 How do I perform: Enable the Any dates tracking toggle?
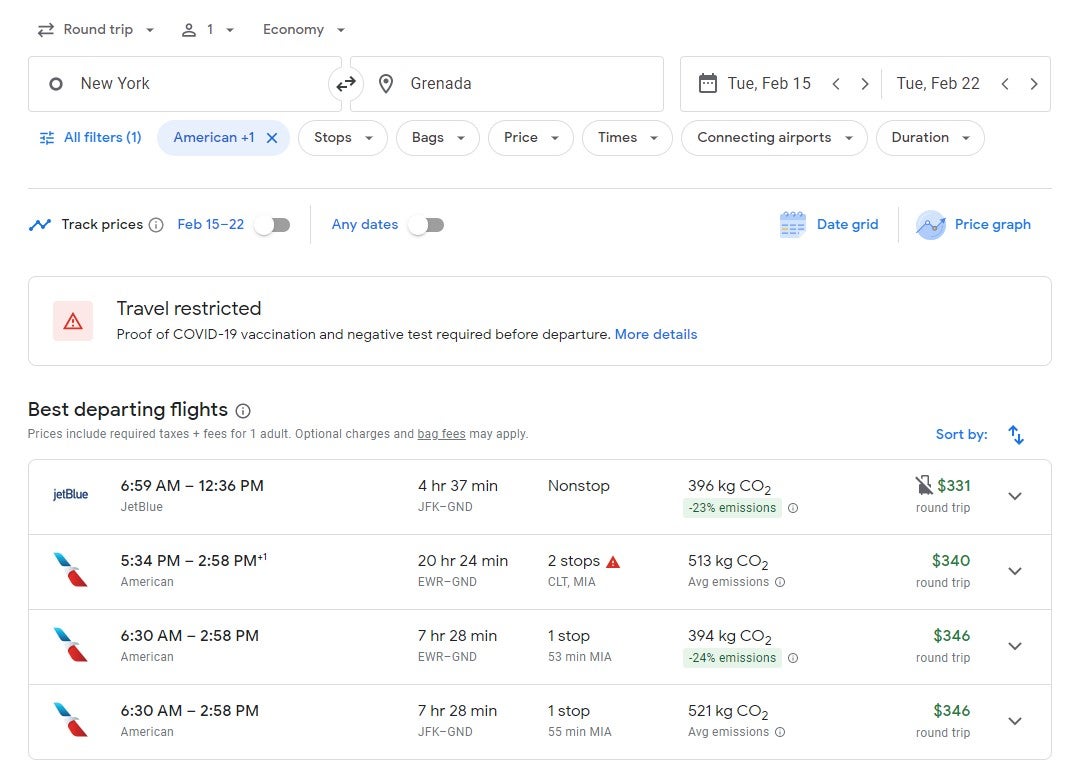point(427,225)
